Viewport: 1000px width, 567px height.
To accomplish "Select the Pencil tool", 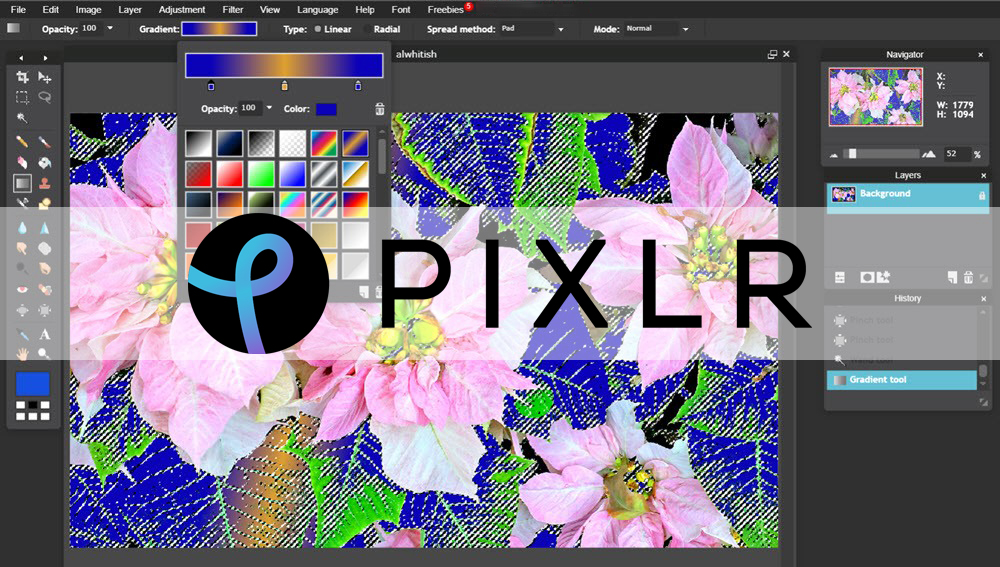I will (22, 142).
